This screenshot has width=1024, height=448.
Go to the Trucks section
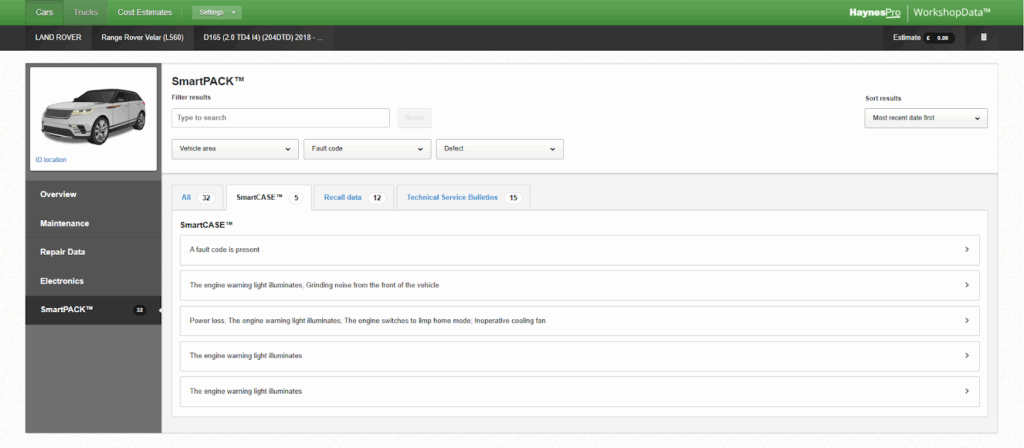pyautogui.click(x=86, y=12)
